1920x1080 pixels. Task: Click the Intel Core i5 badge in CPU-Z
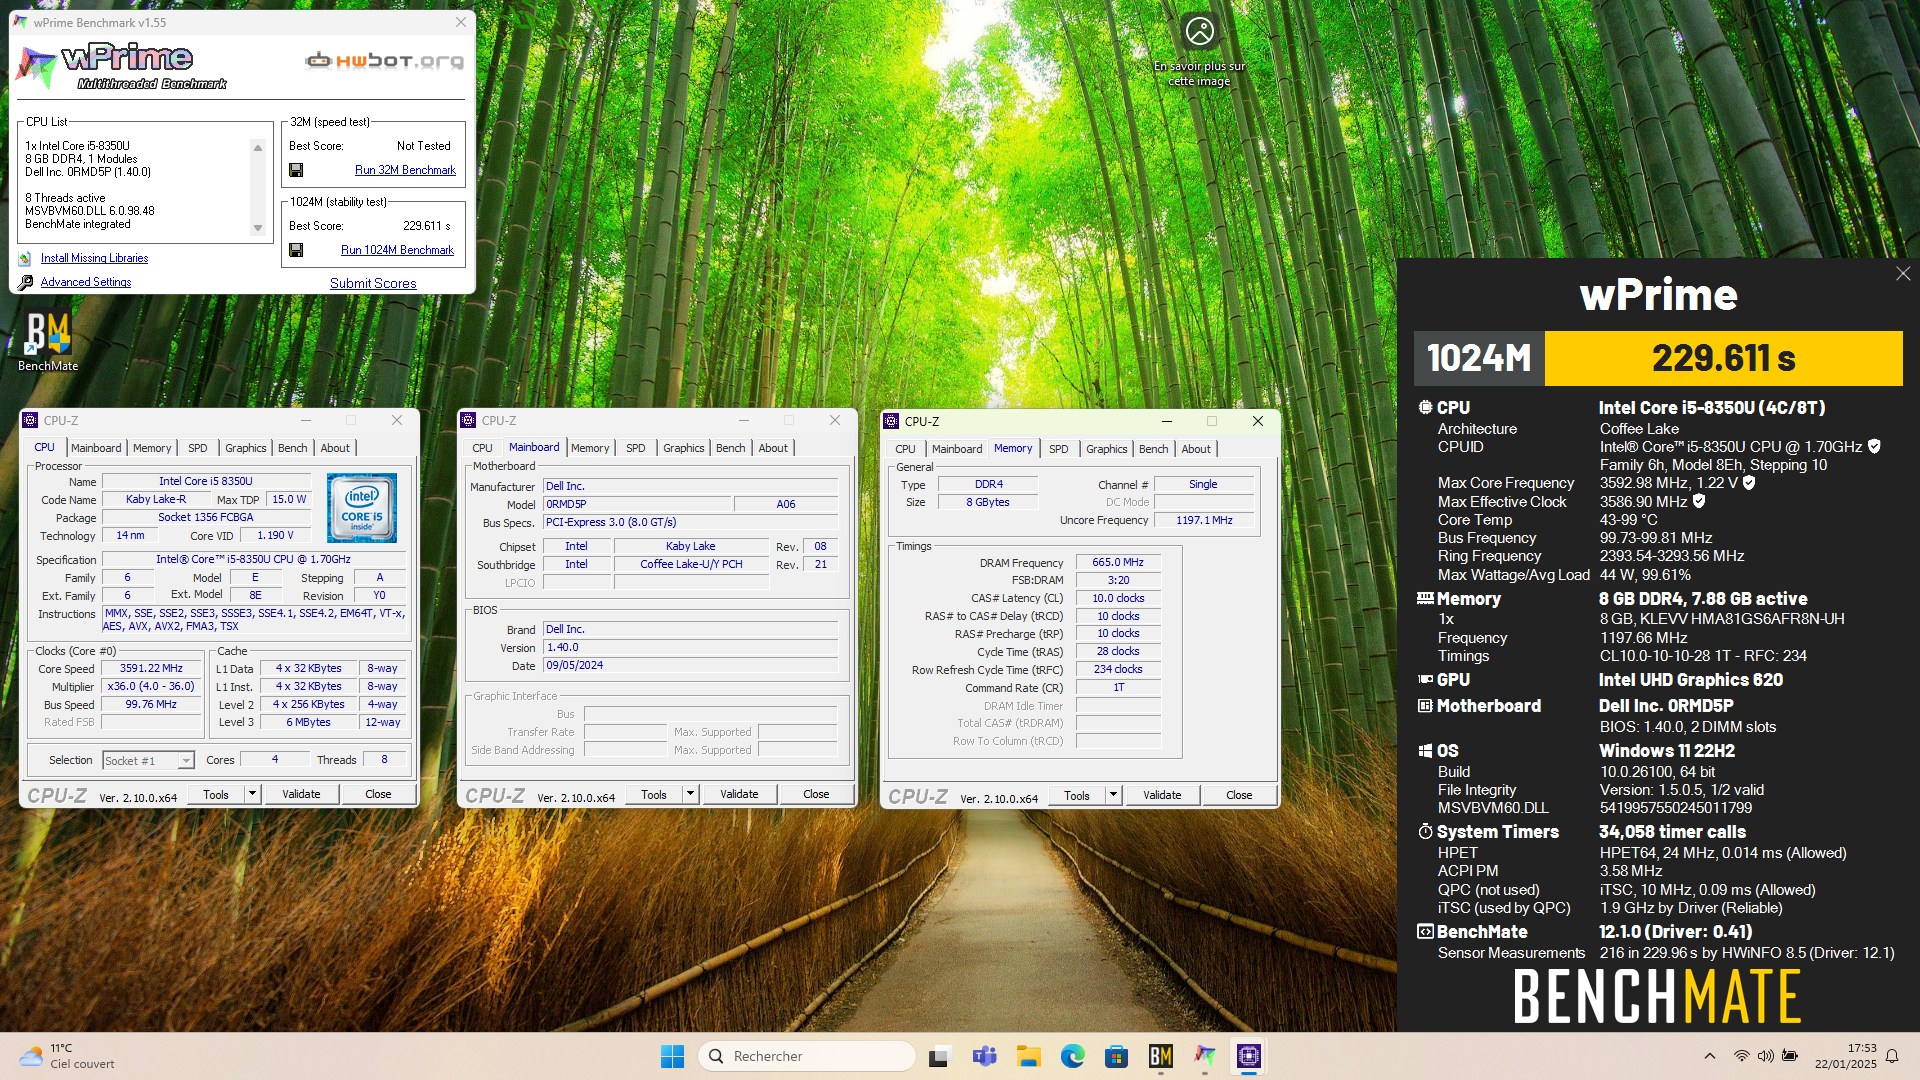361,508
